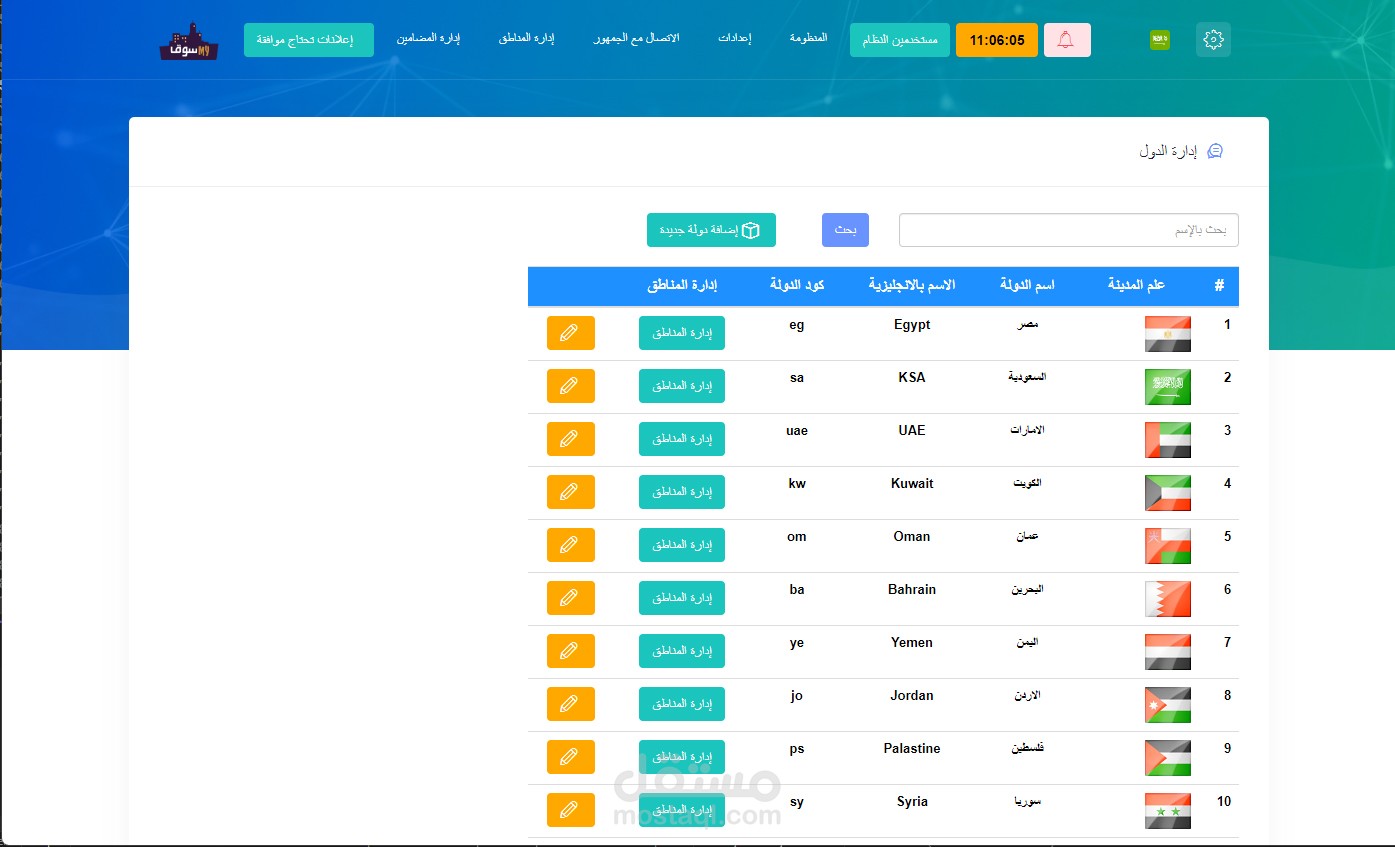This screenshot has height=847, width=1395.
Task: Select the "Kuwait" English name cell
Action: pyautogui.click(x=912, y=484)
